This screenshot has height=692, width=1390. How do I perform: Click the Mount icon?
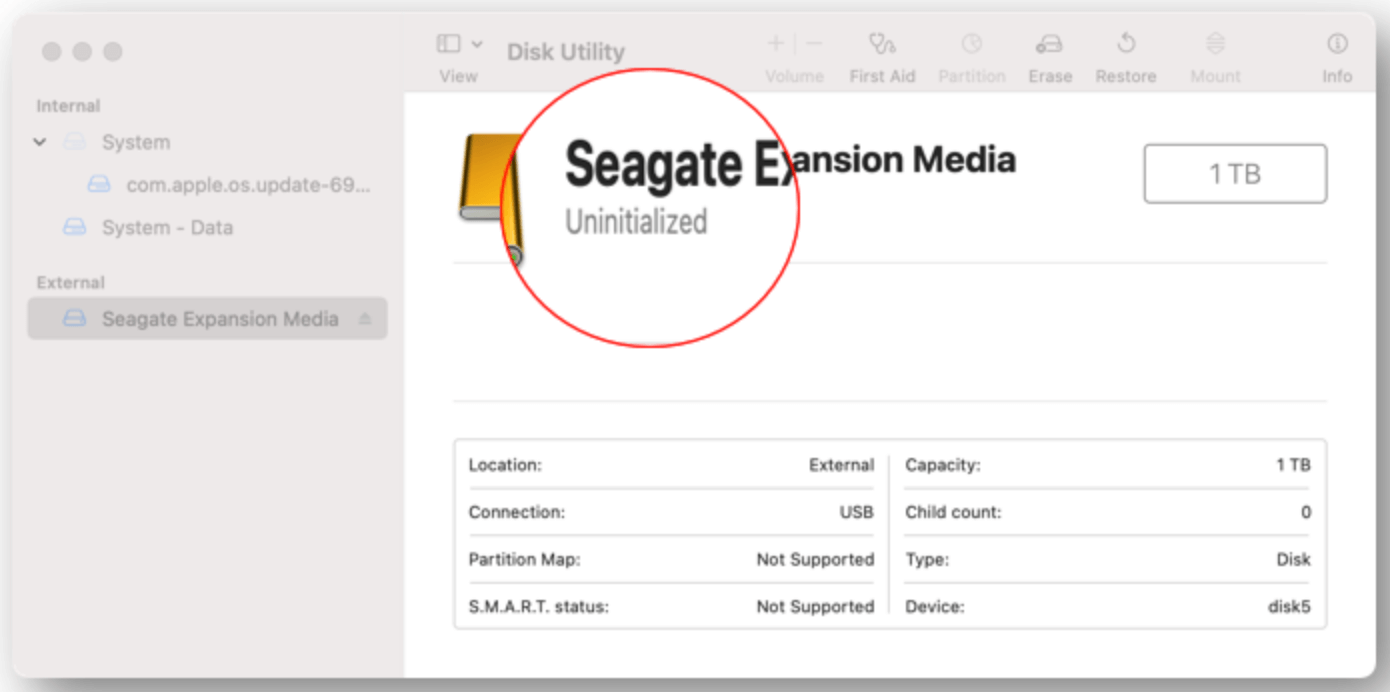coord(1214,50)
